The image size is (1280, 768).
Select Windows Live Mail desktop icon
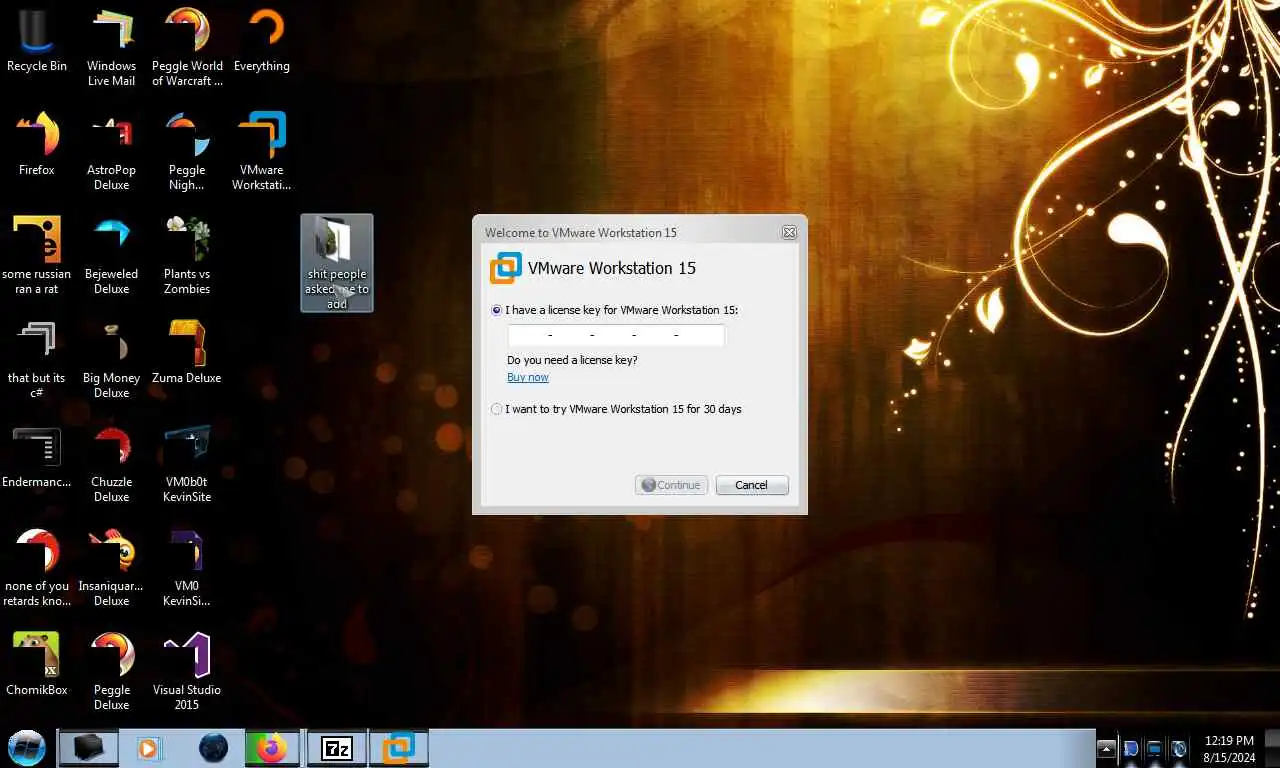coord(112,48)
